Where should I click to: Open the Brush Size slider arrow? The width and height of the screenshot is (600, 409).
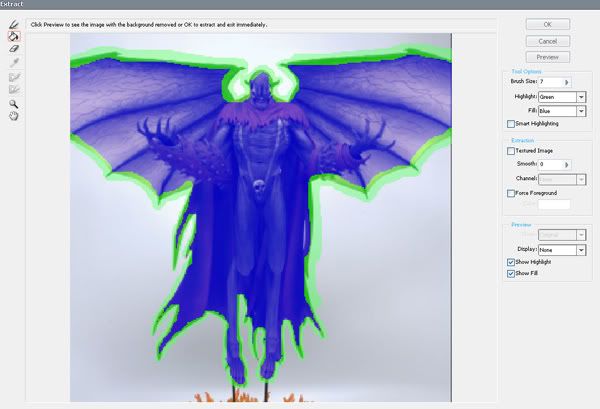pos(568,82)
